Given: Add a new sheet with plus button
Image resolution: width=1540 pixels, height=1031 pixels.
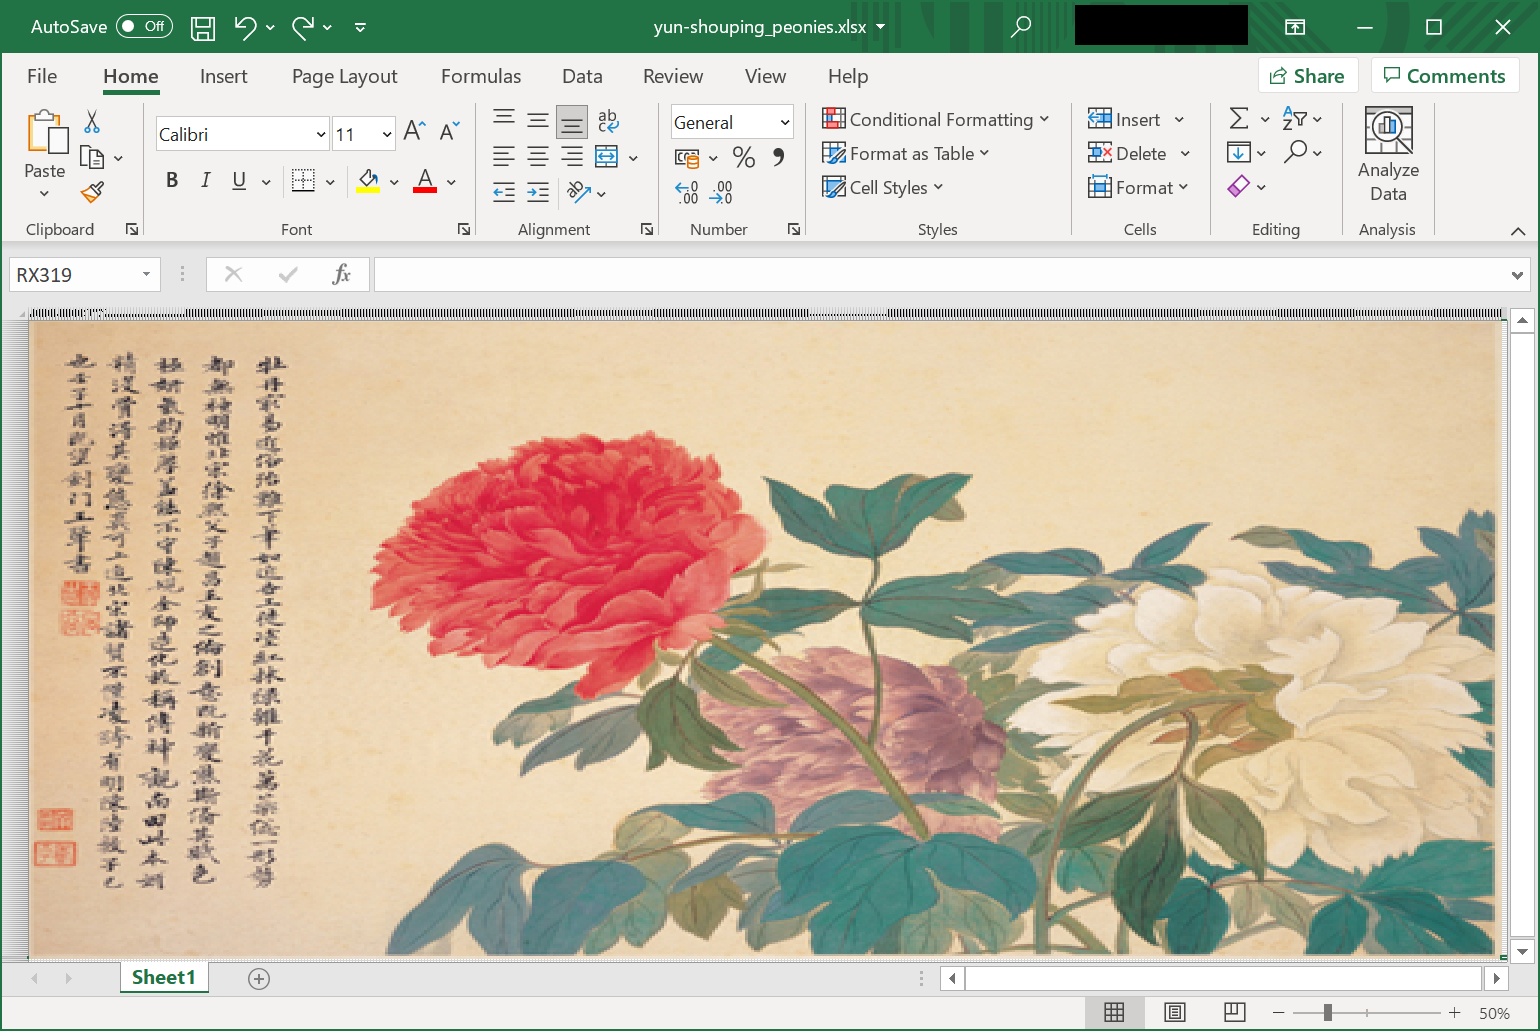Looking at the screenshot, I should point(259,978).
